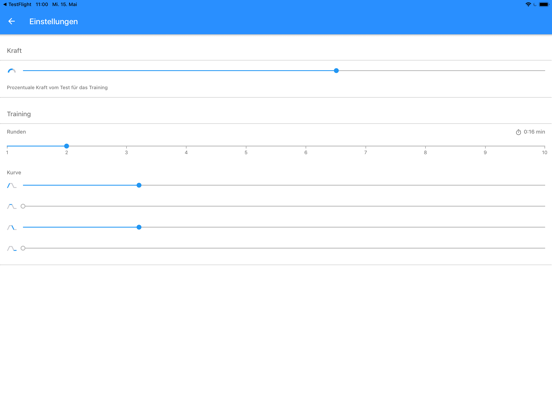Click the 0:16 min duration text
552x414 pixels.
pos(534,132)
